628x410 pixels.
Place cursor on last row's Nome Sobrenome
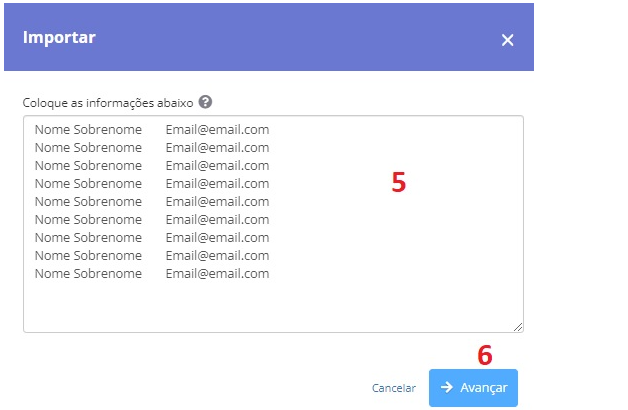click(88, 274)
